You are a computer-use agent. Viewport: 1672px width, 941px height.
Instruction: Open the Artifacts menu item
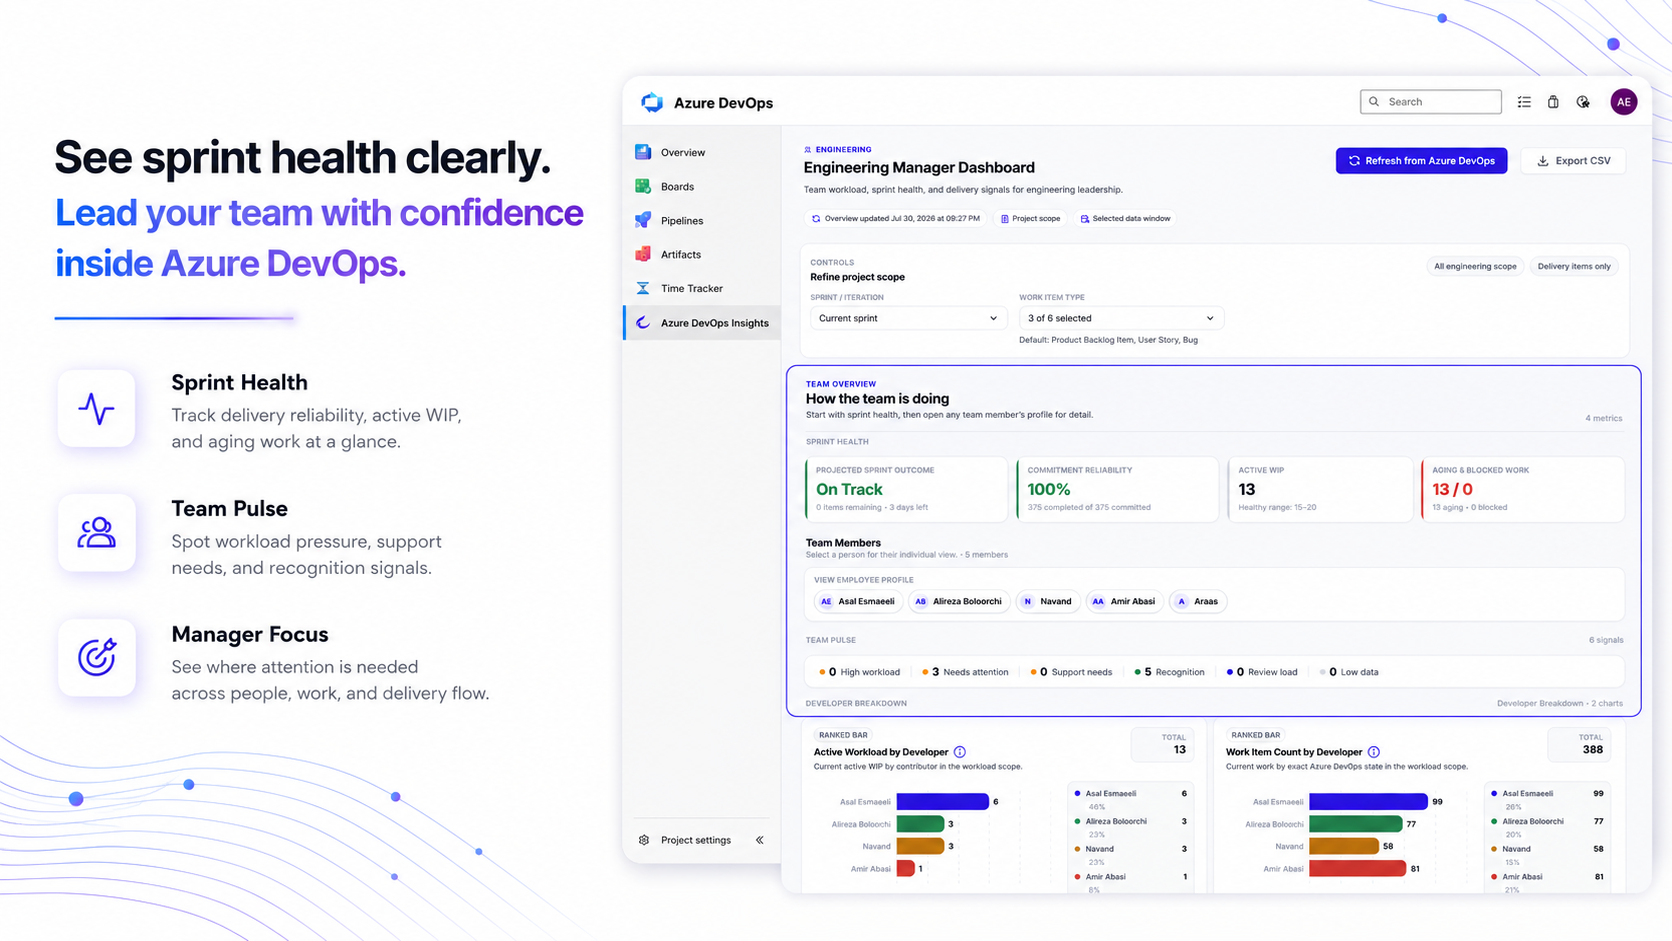[702, 254]
